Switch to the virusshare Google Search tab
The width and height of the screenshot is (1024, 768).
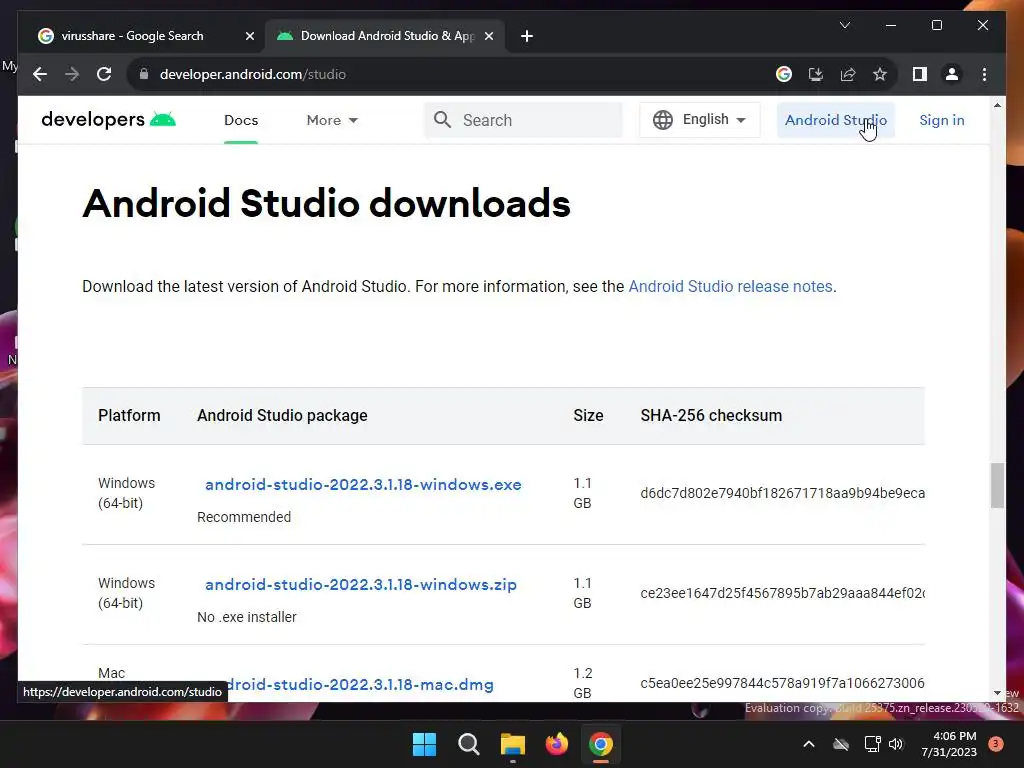[133, 36]
